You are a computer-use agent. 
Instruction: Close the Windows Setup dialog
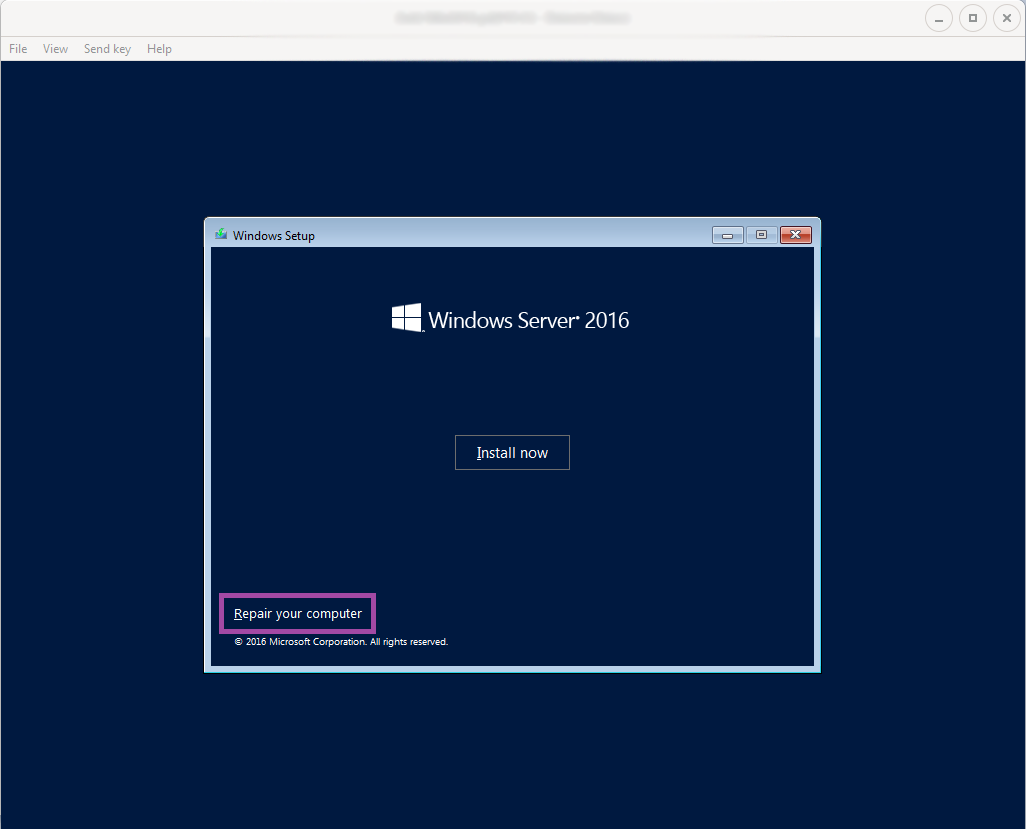(x=796, y=235)
